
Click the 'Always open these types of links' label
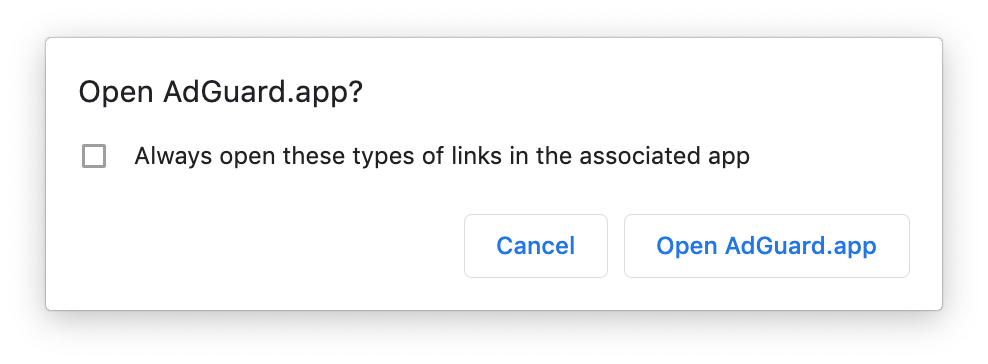[x=442, y=156]
